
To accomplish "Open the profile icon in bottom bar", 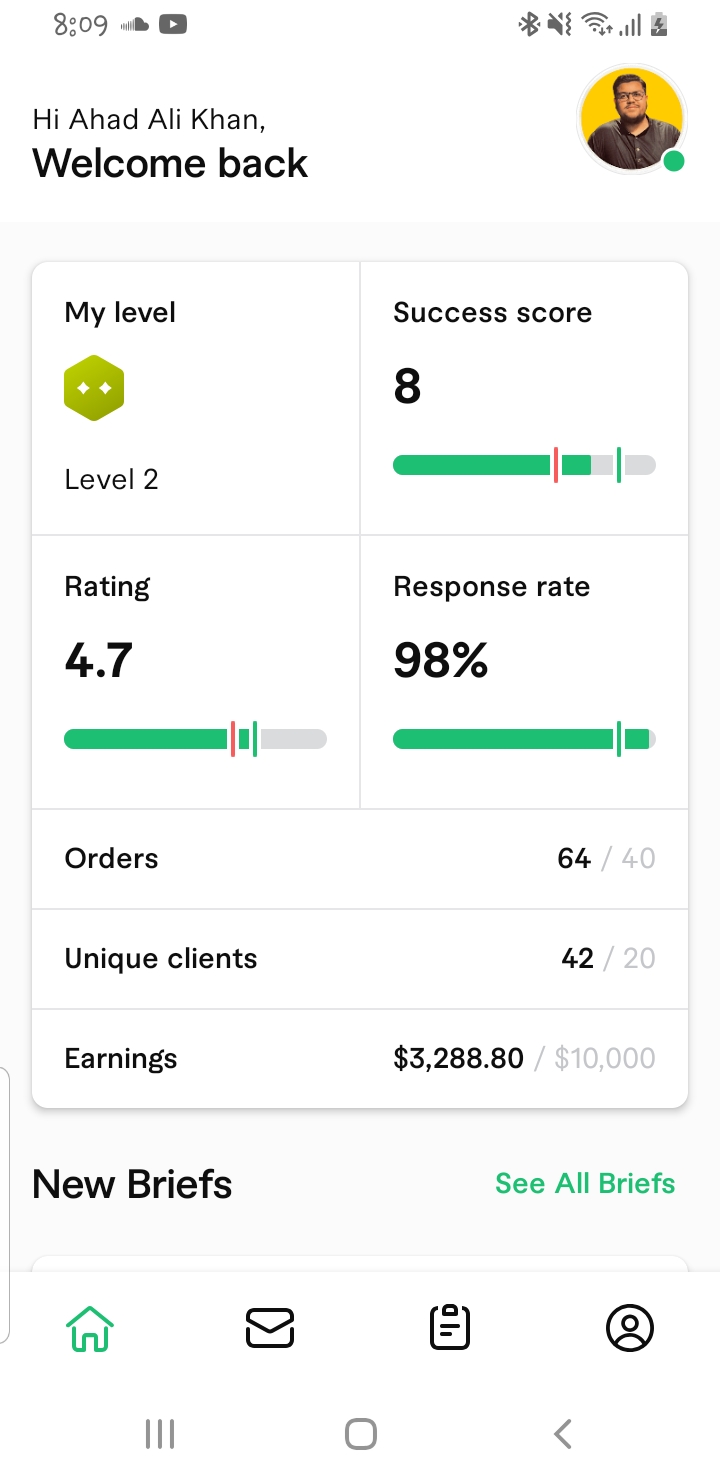I will [630, 1328].
